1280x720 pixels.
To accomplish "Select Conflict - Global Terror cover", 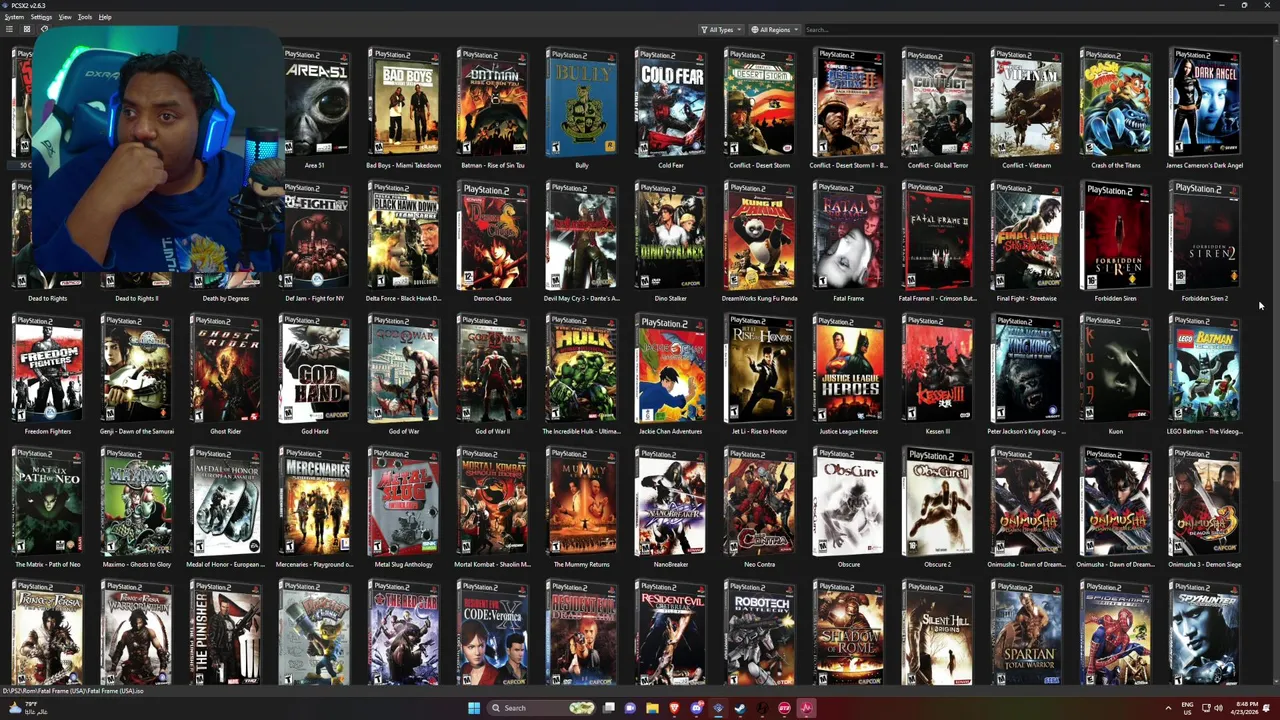I will tap(938, 103).
